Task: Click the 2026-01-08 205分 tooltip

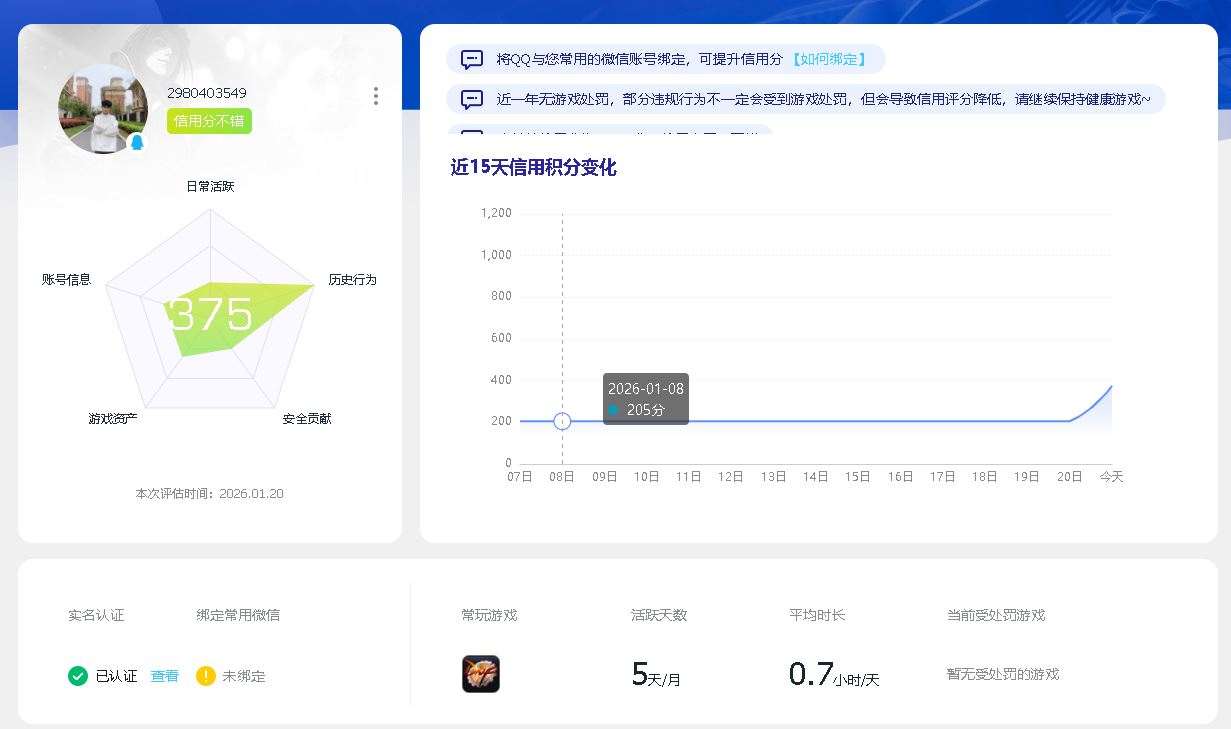Action: (x=646, y=399)
